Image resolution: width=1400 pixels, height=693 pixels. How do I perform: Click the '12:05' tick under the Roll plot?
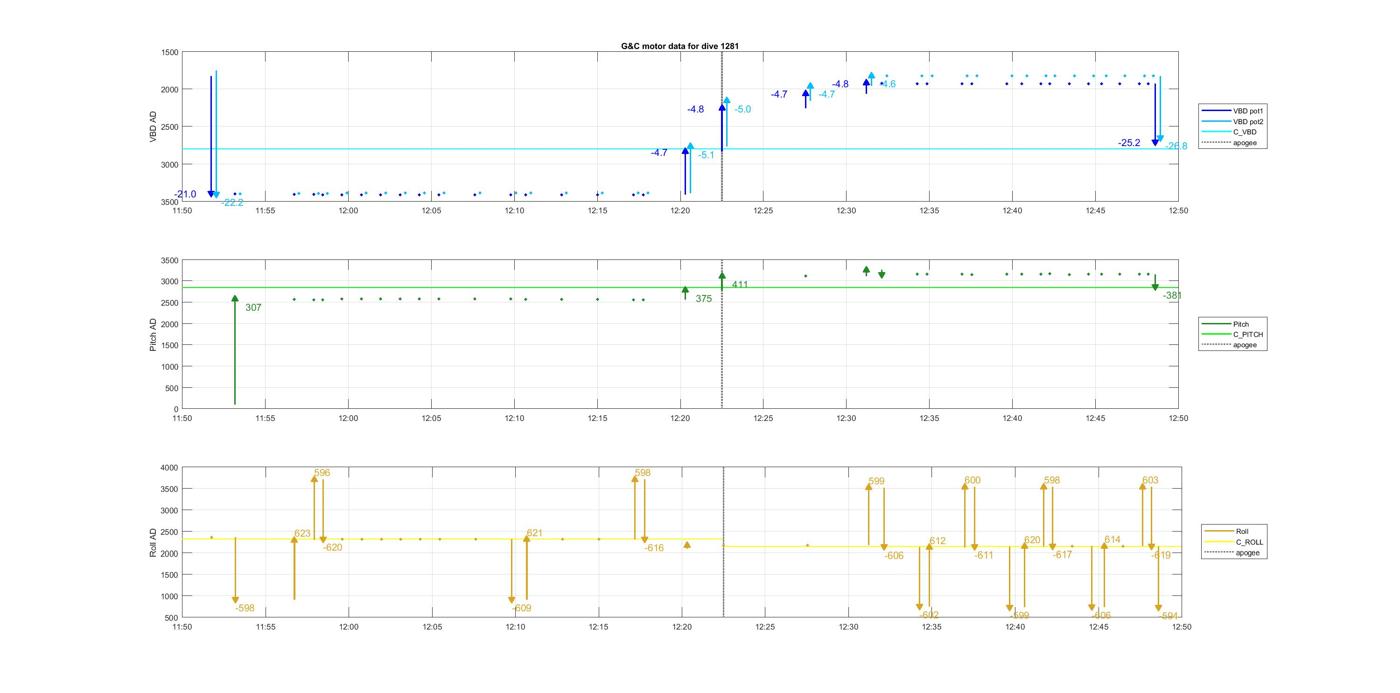432,627
